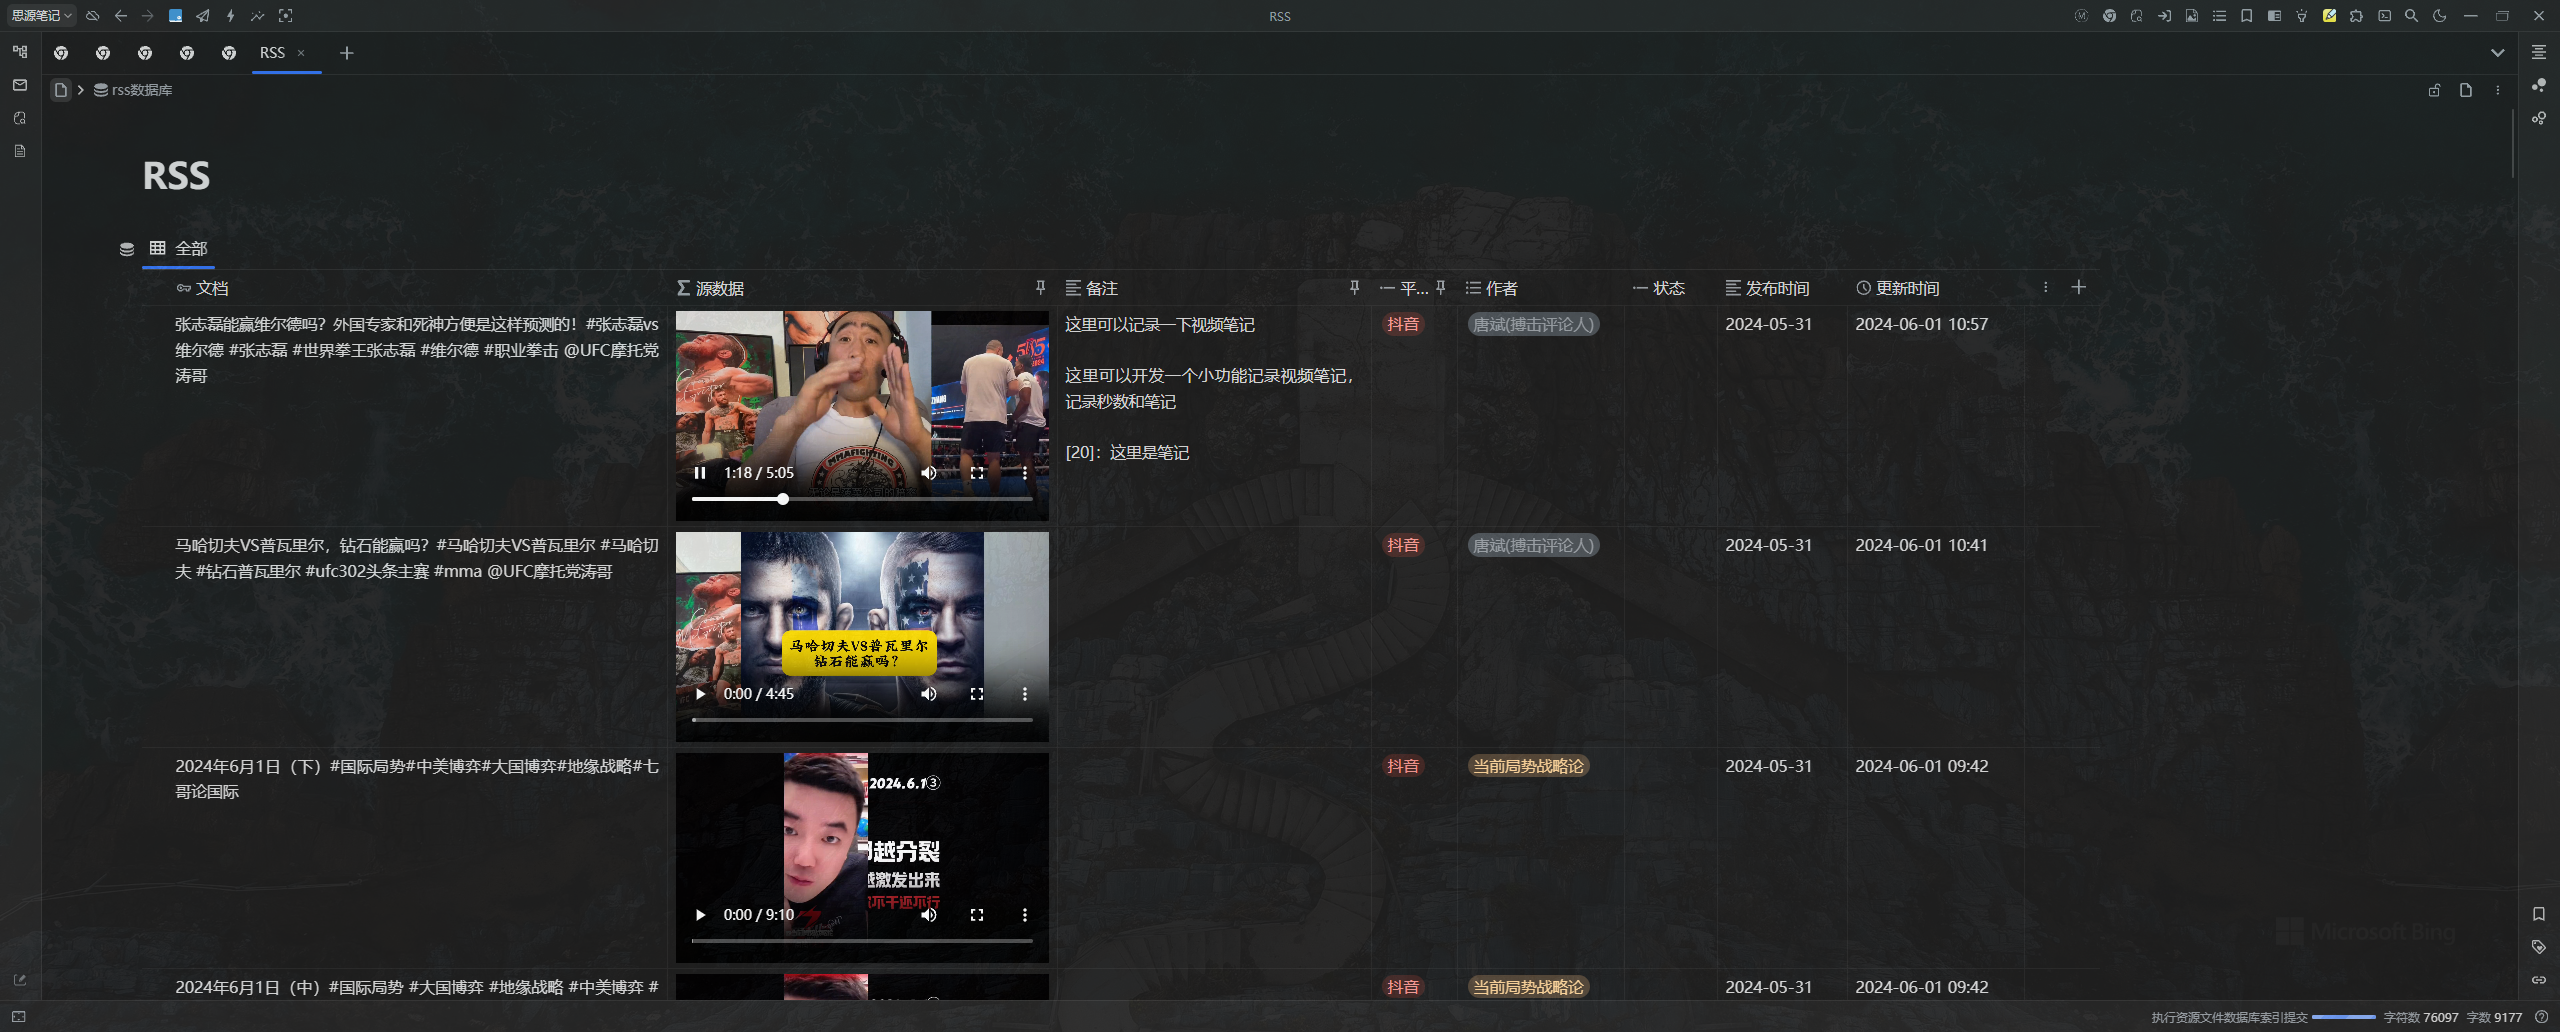This screenshot has width=2560, height=1032.
Task: Open the graph view icon in right dock
Action: point(2539,85)
